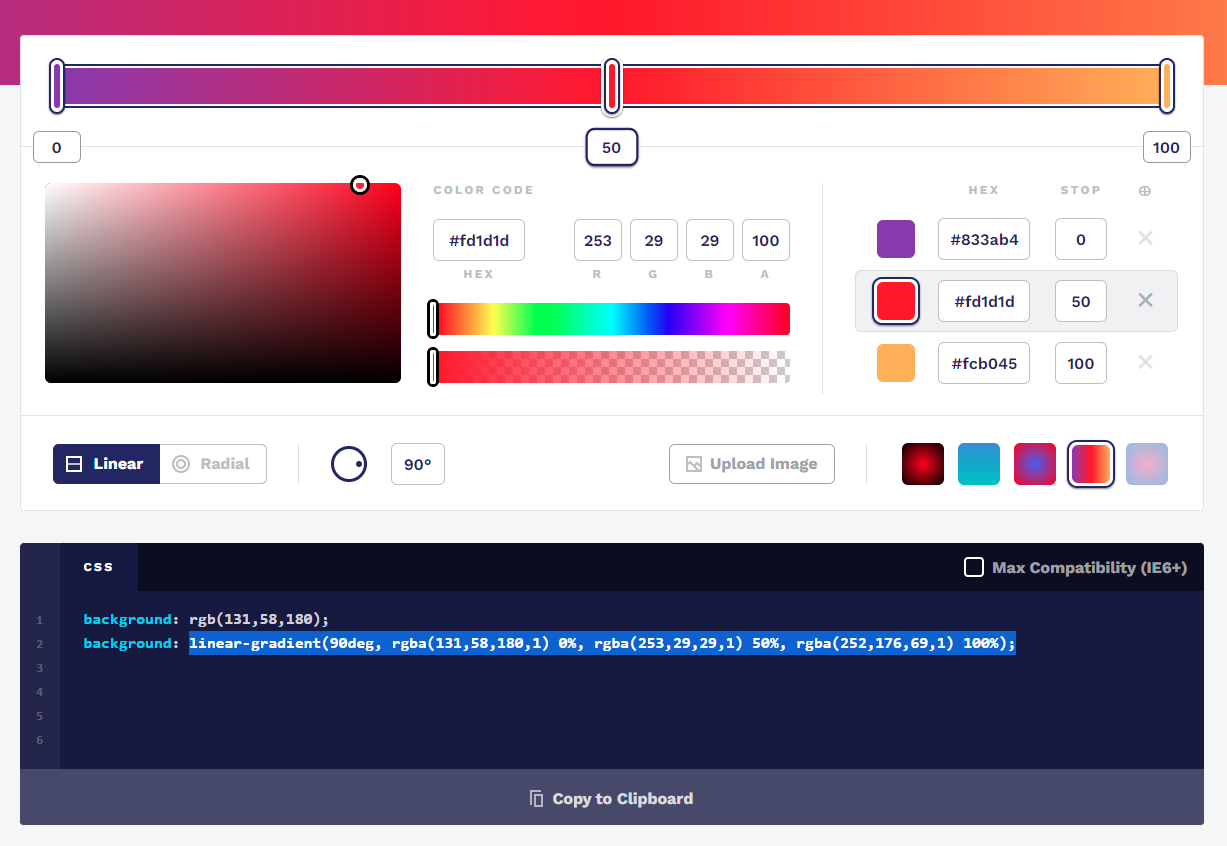Switch to the CSS tab
Screen dimensions: 1227x846
(98, 566)
